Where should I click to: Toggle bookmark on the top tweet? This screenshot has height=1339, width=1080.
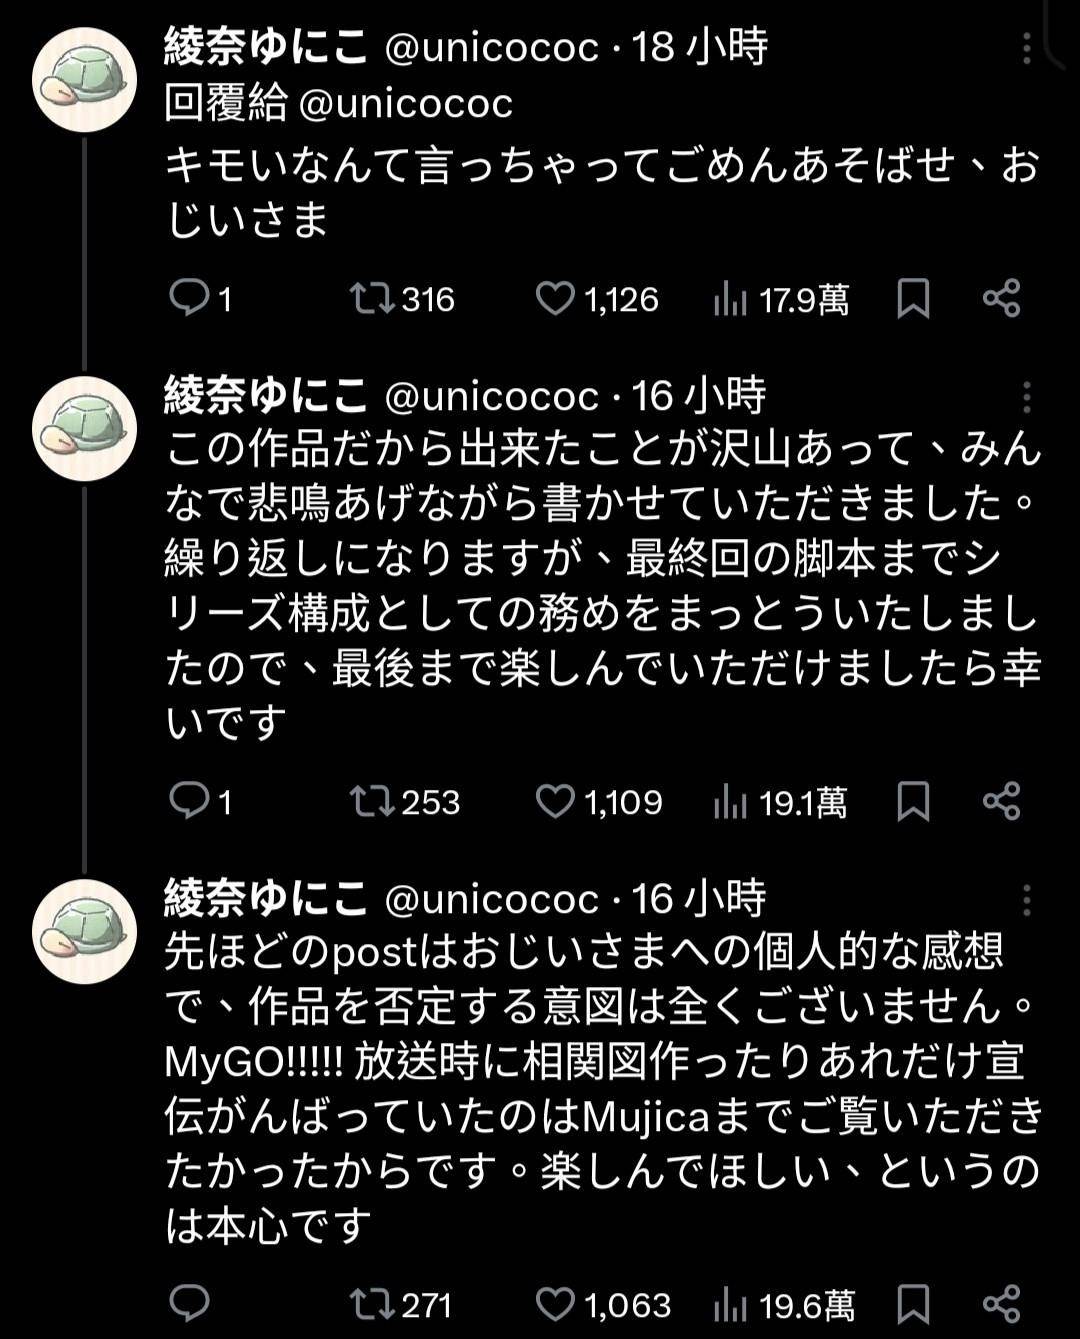pyautogui.click(x=911, y=299)
